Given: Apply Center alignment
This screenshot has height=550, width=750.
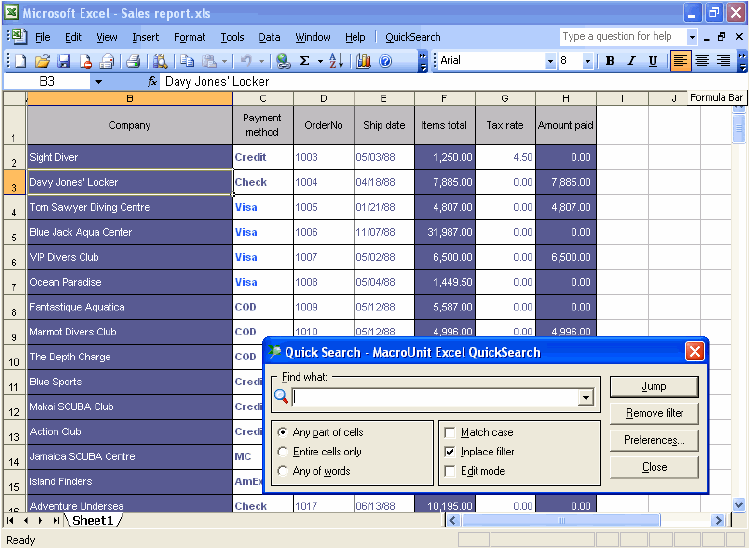Looking at the screenshot, I should [702, 61].
